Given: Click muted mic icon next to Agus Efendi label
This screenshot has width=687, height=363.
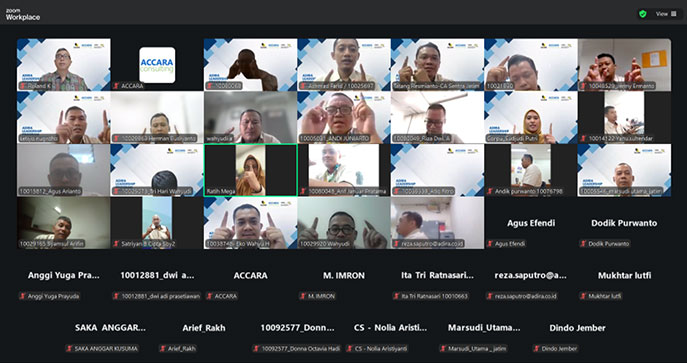Looking at the screenshot, I should coord(490,244).
